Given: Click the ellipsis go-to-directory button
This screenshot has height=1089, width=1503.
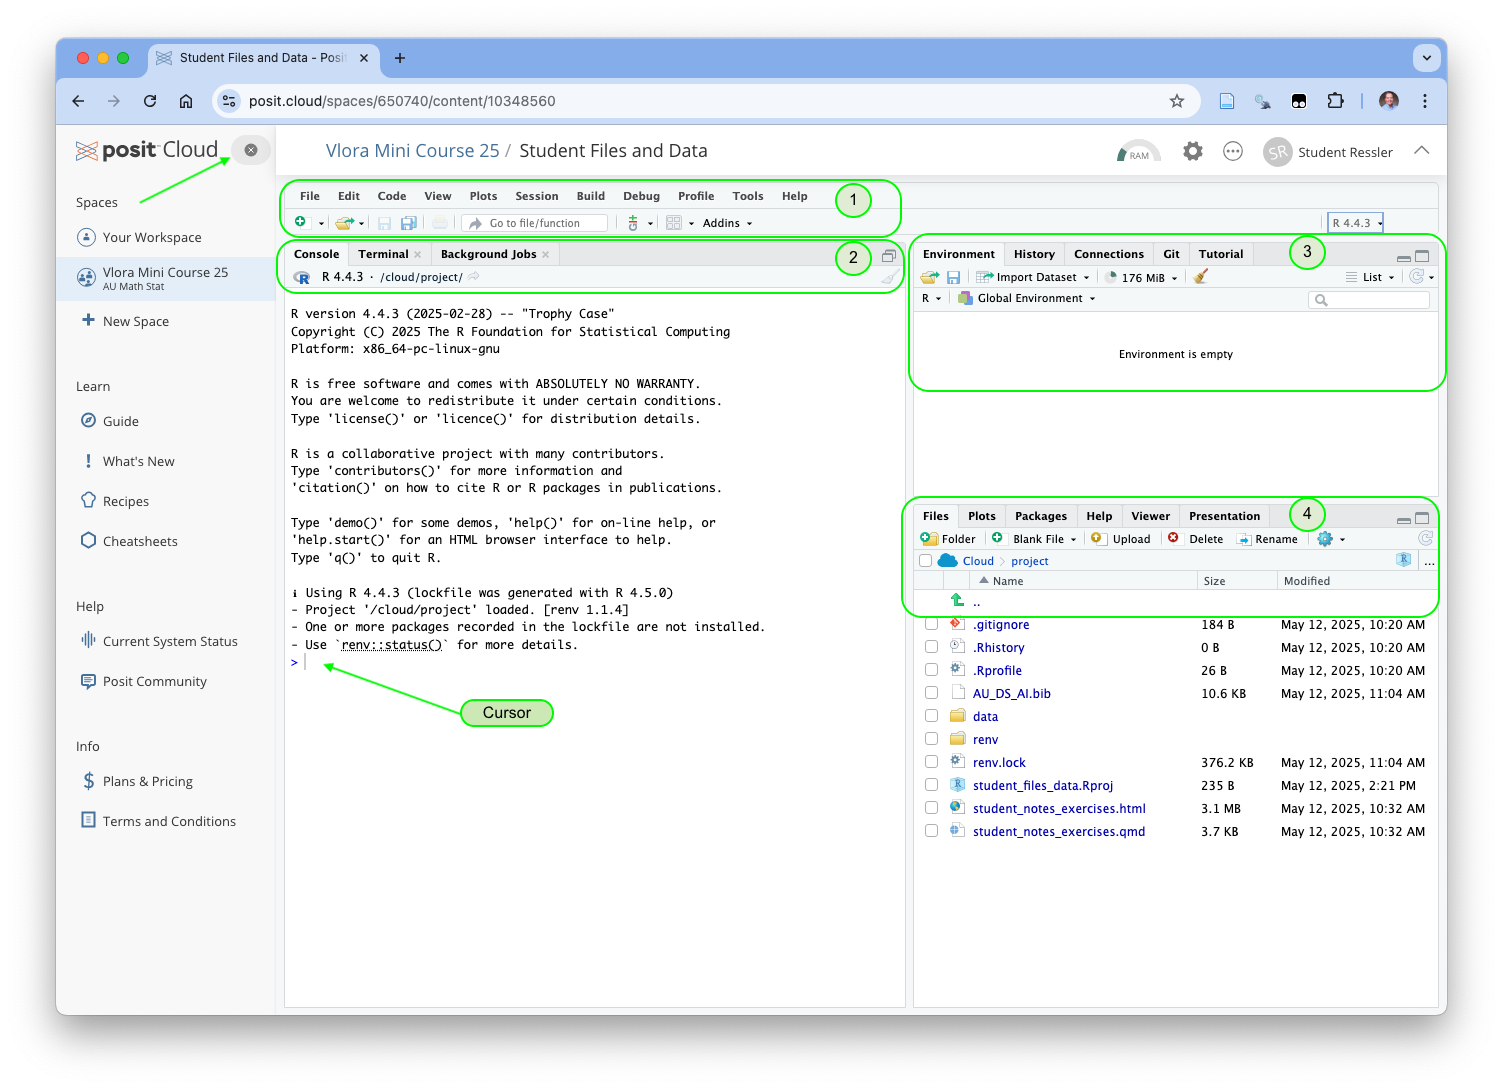Looking at the screenshot, I should [1429, 562].
